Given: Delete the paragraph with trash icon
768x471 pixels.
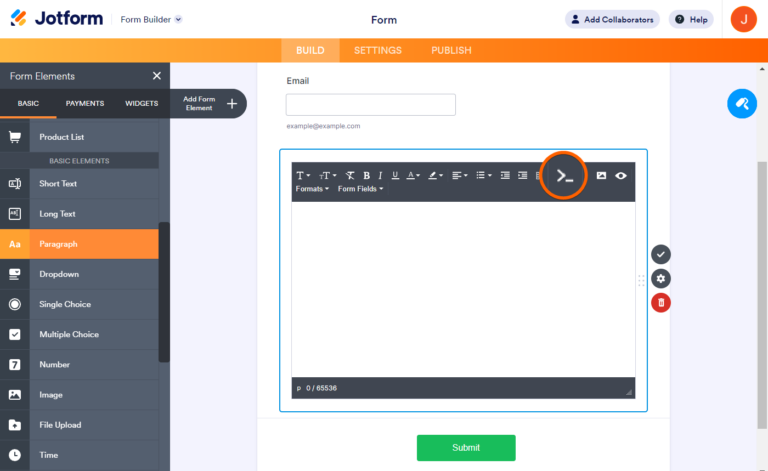Looking at the screenshot, I should coord(661,303).
